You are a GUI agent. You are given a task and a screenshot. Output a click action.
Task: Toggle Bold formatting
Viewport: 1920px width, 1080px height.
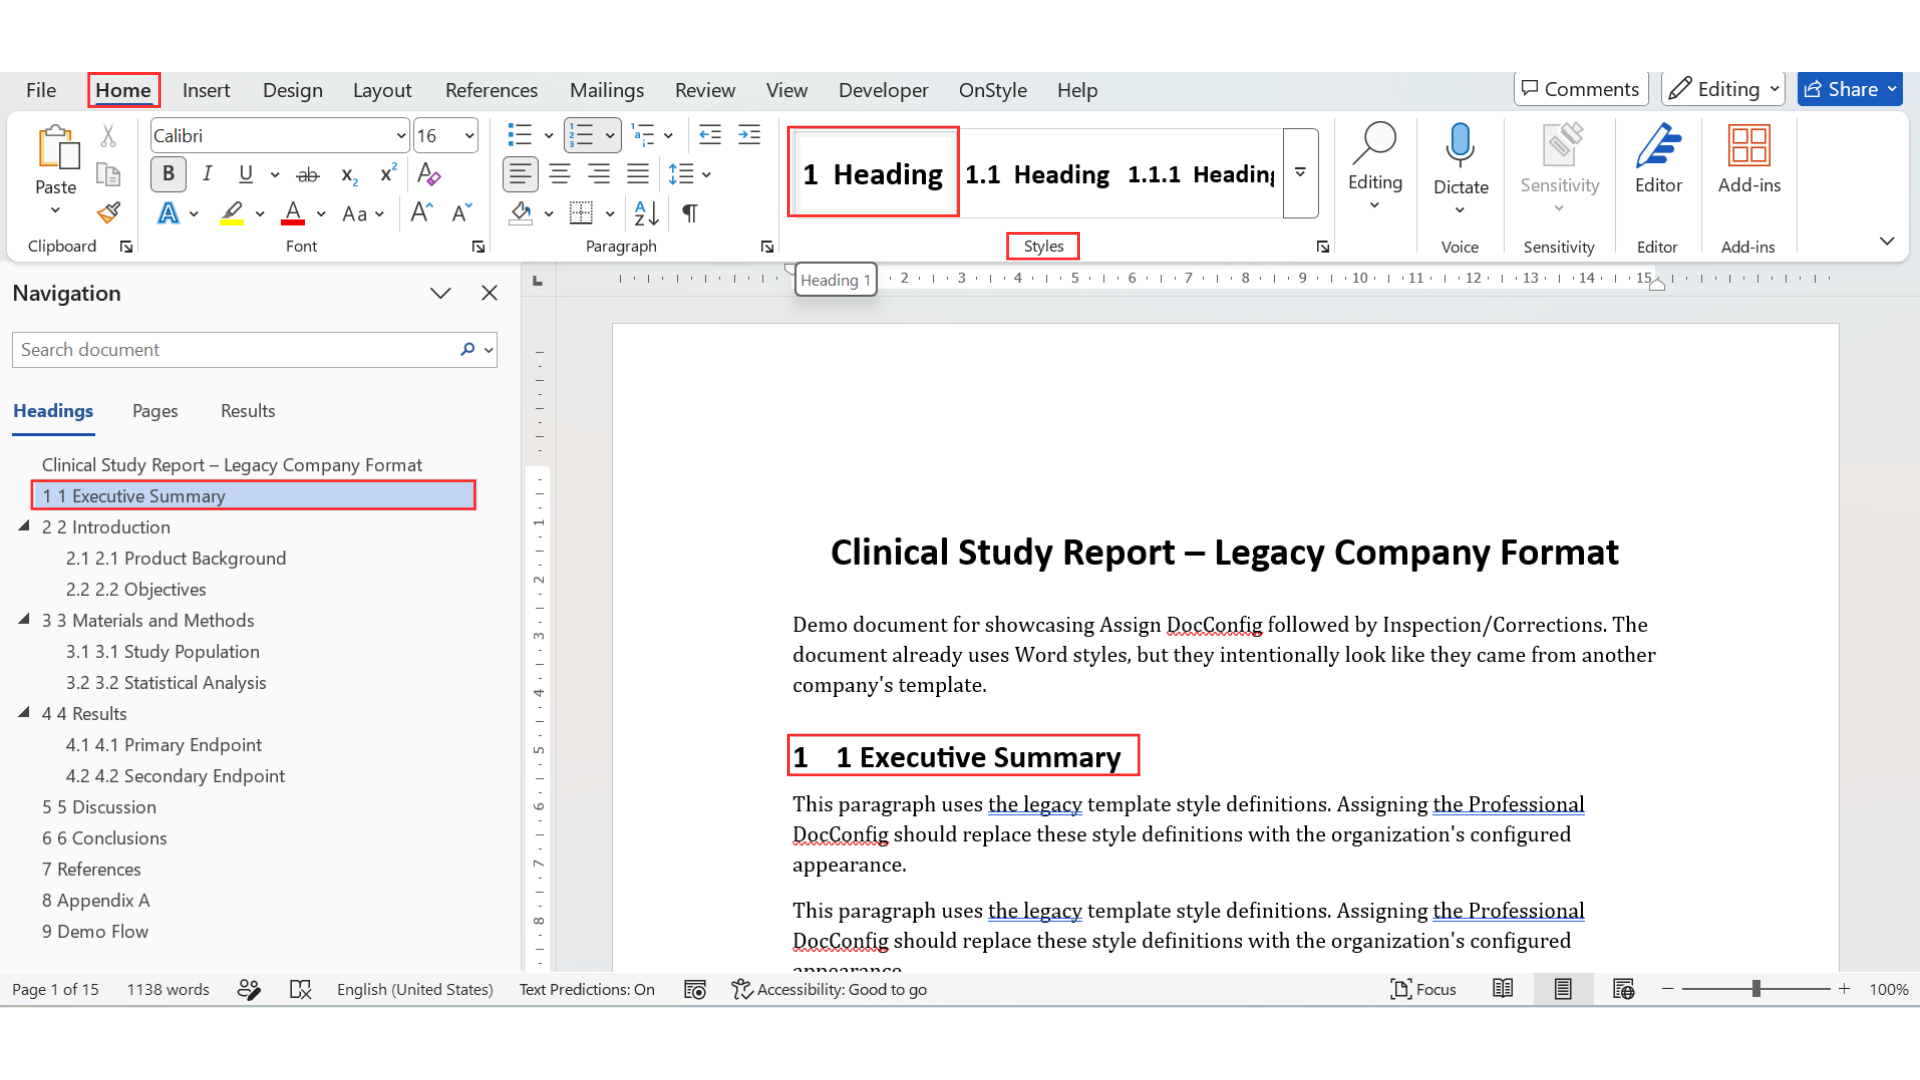click(x=168, y=175)
